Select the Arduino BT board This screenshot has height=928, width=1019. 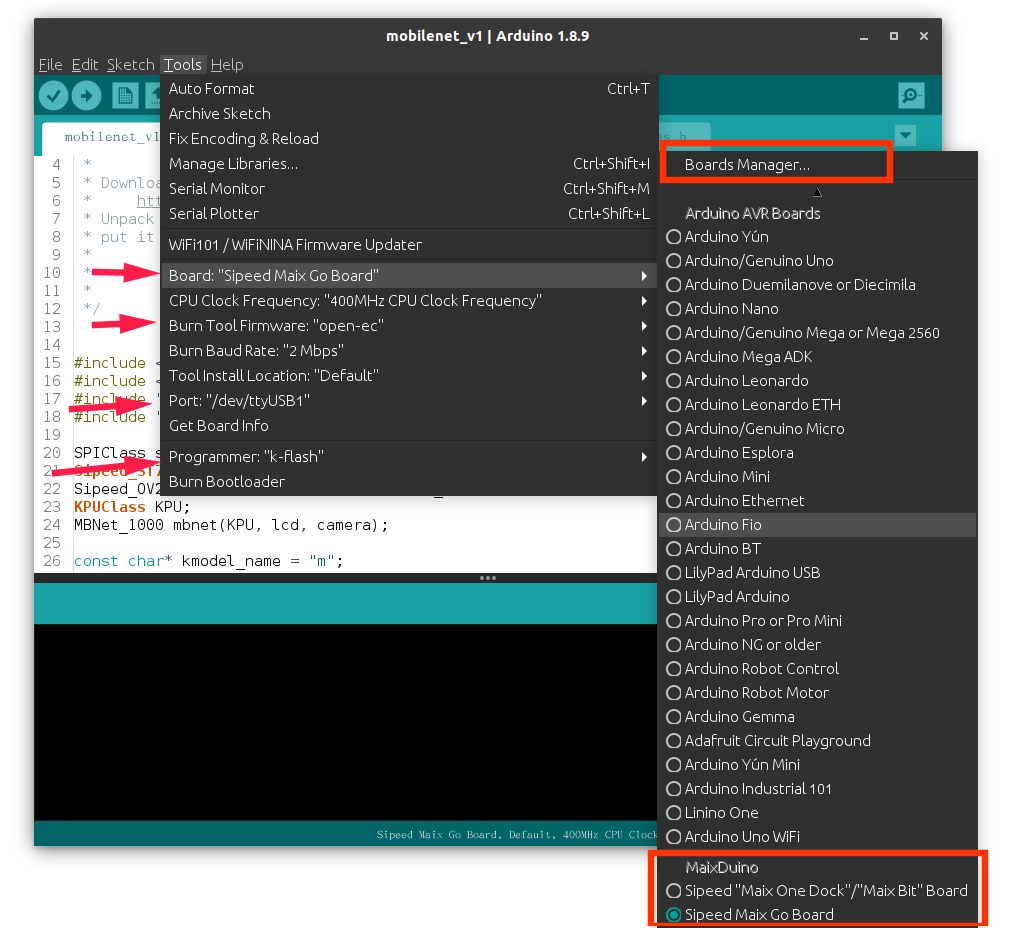[818, 549]
